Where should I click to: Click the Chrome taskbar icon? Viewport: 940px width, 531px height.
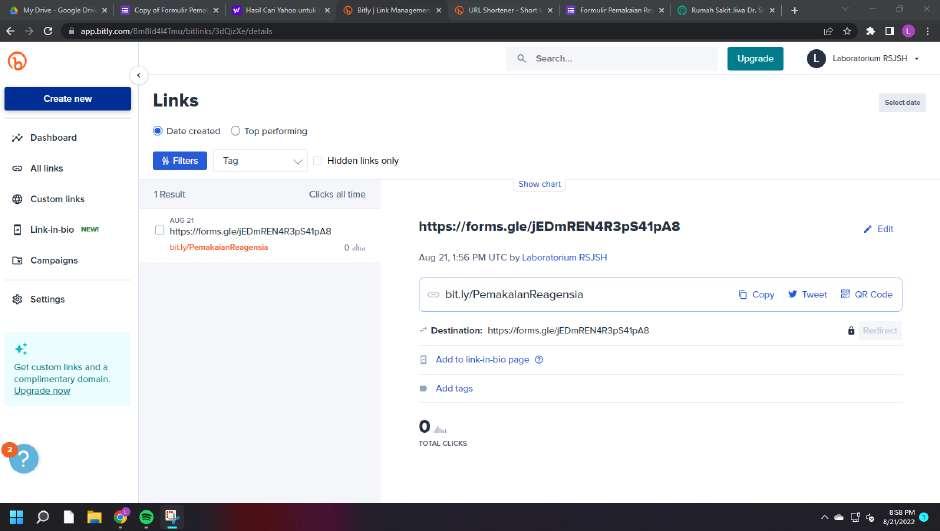120,517
